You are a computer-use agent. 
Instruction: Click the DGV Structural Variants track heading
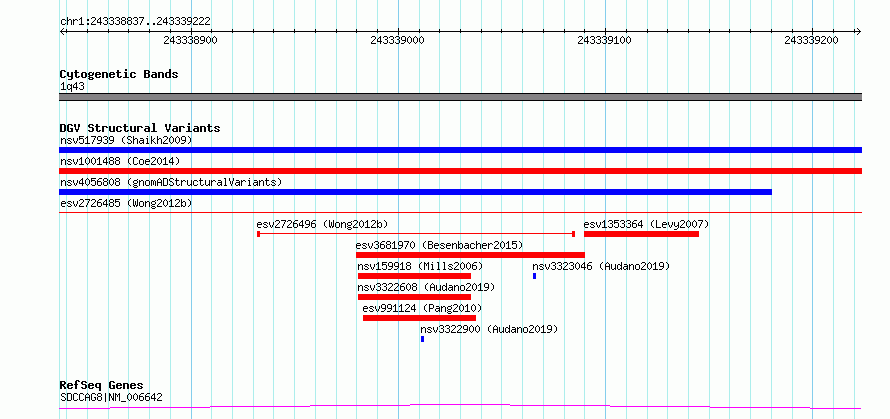pos(140,128)
